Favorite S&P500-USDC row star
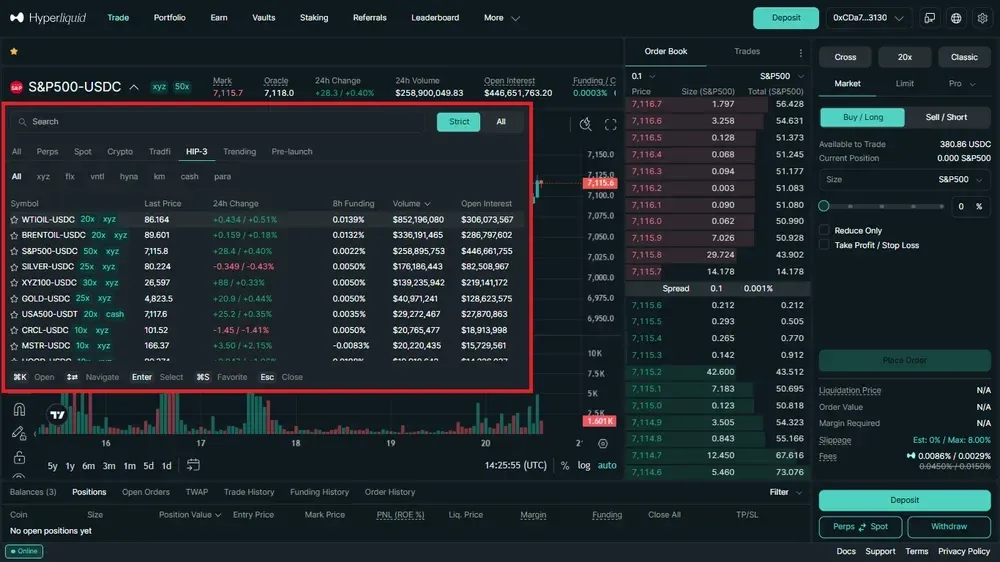 point(14,251)
